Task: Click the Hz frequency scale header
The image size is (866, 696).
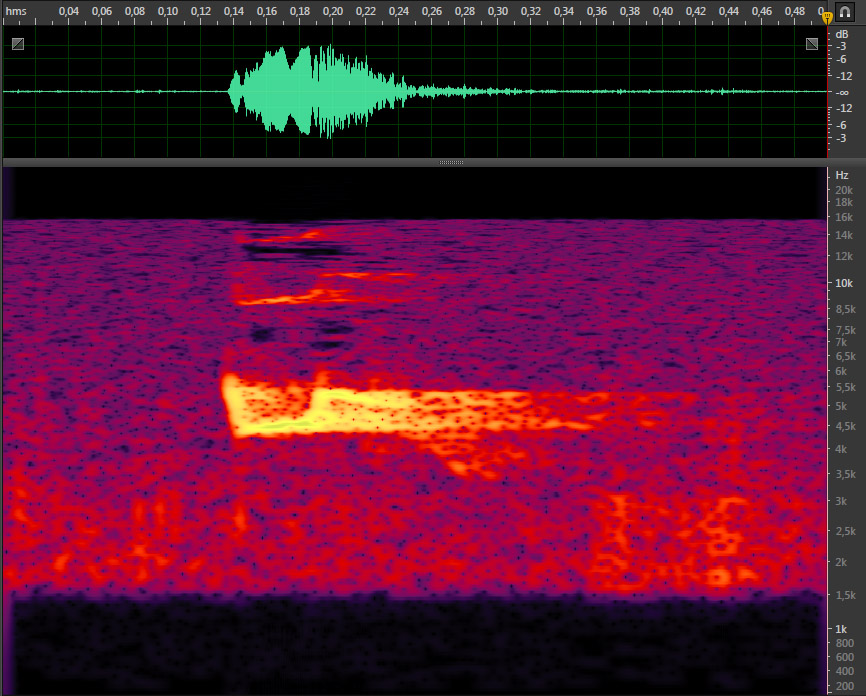Action: pos(842,175)
